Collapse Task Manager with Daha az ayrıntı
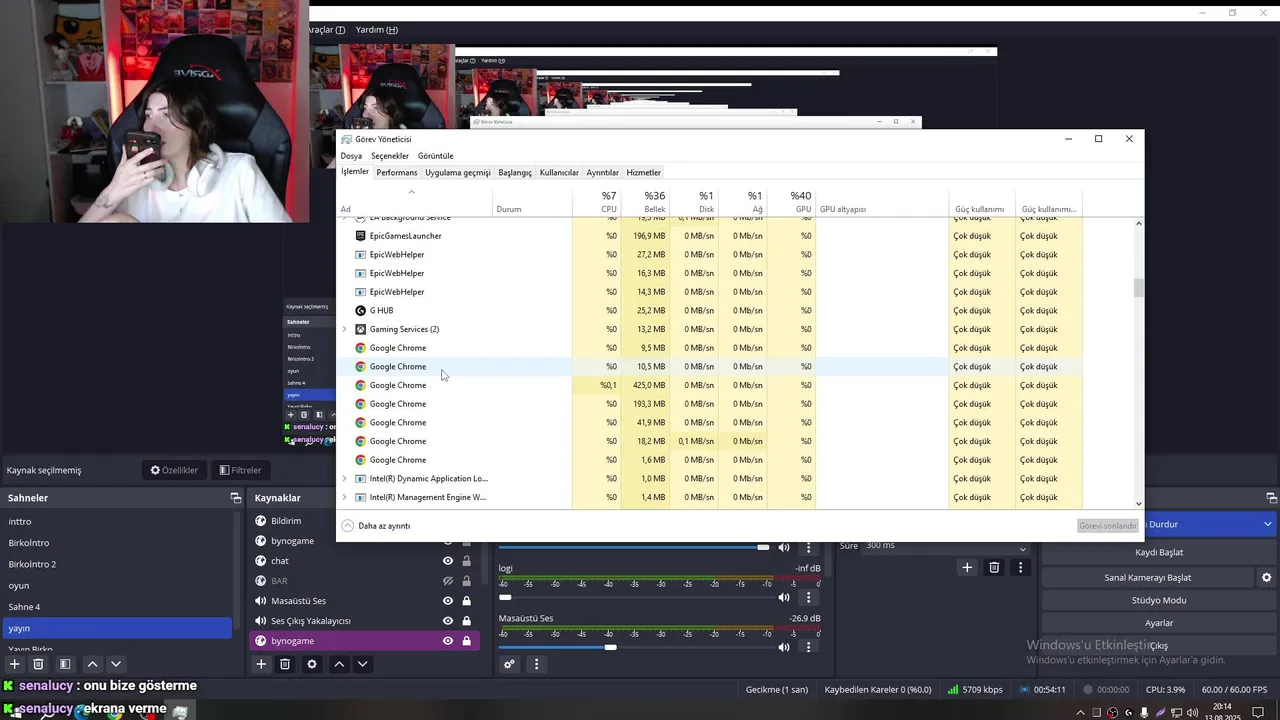The width and height of the screenshot is (1280, 720). click(x=376, y=526)
